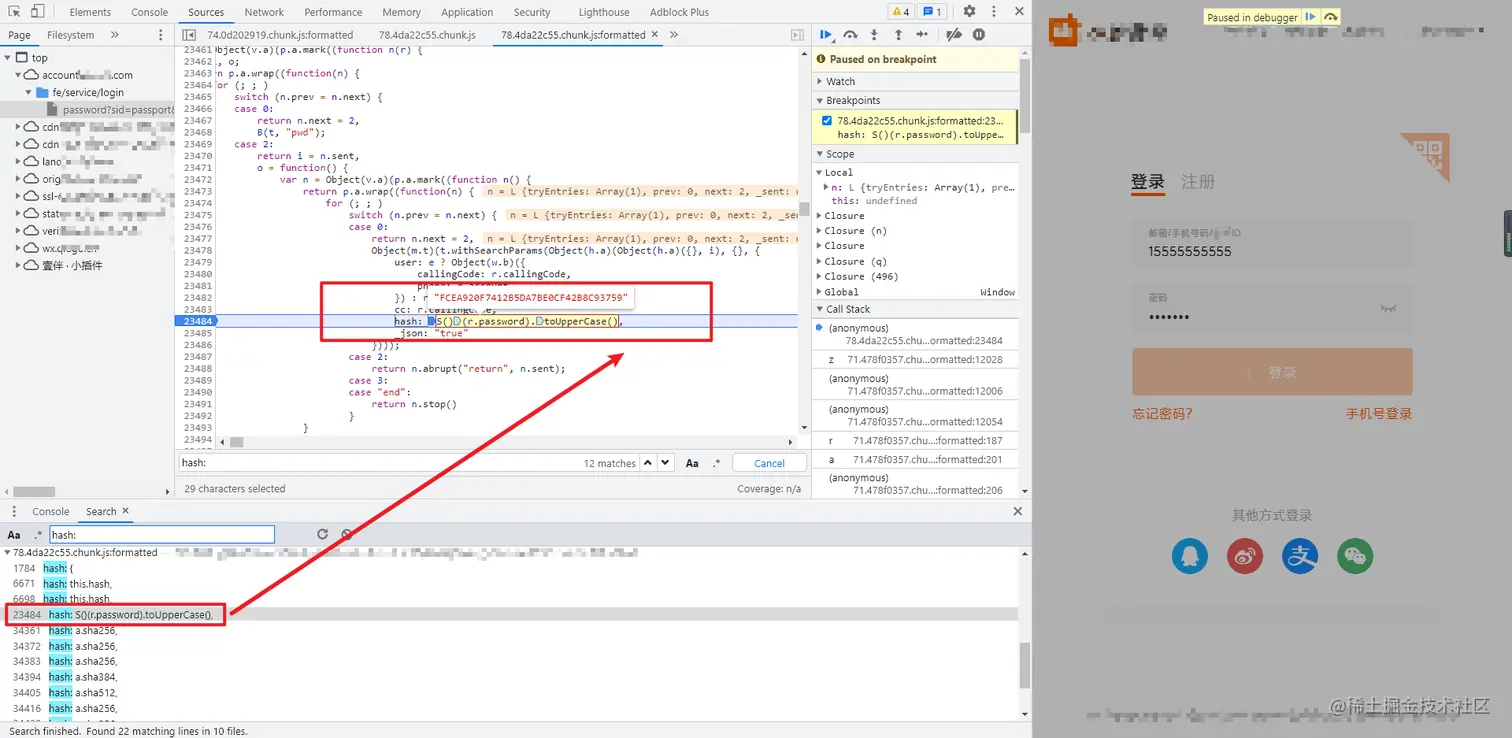Open the Lighthouse tab
Viewport: 1512px width, 738px height.
pyautogui.click(x=604, y=12)
